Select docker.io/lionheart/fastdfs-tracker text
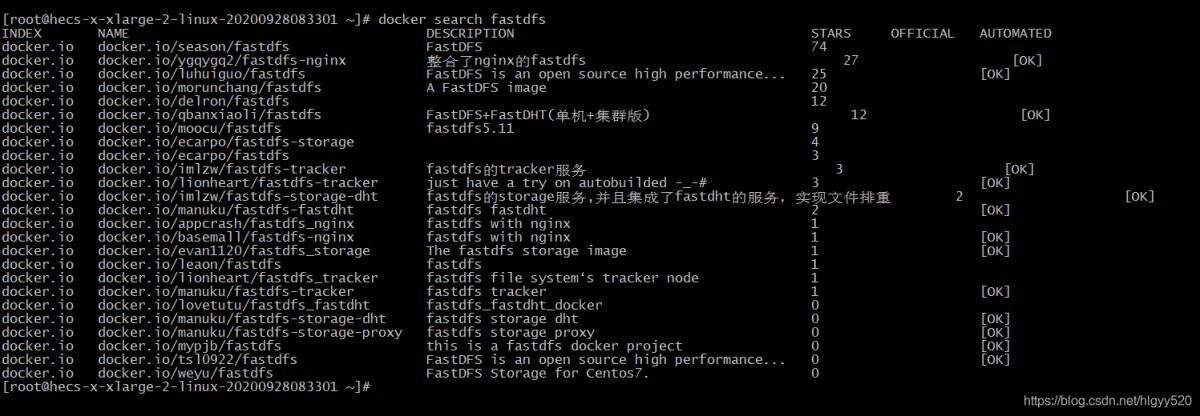The height and width of the screenshot is (416, 1200). pos(237,183)
